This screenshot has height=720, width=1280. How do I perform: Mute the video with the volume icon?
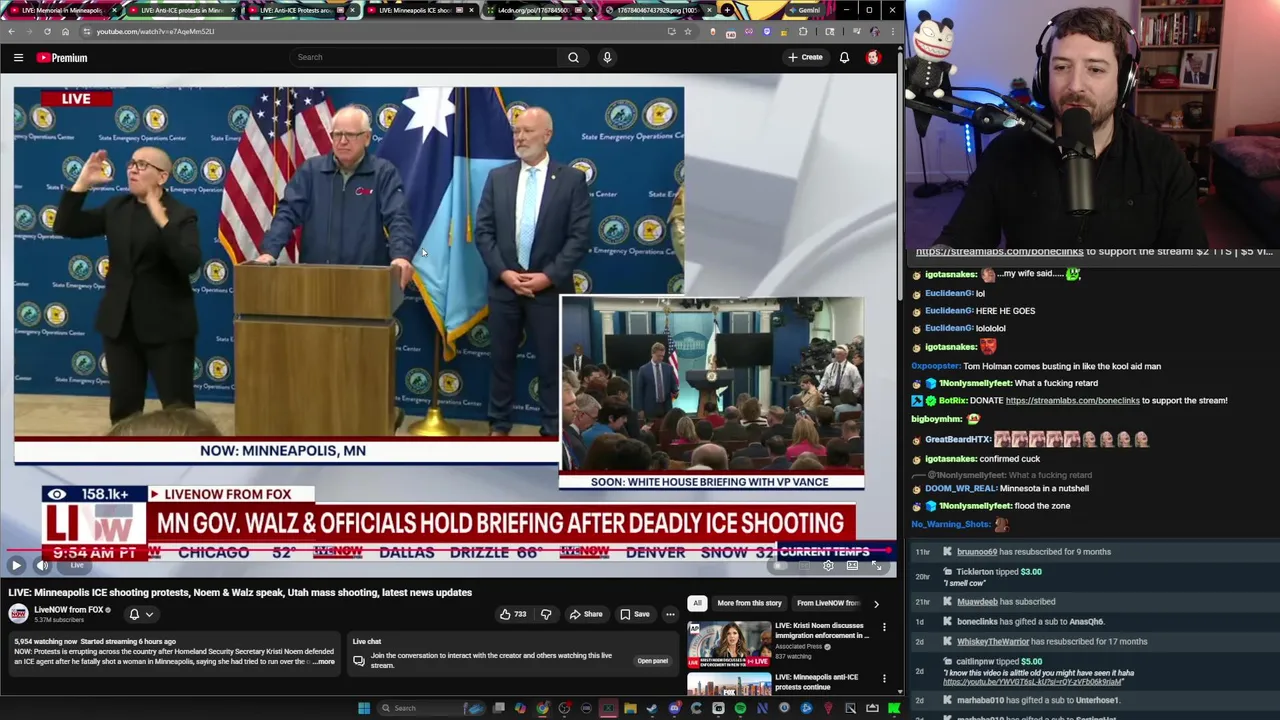coord(42,565)
